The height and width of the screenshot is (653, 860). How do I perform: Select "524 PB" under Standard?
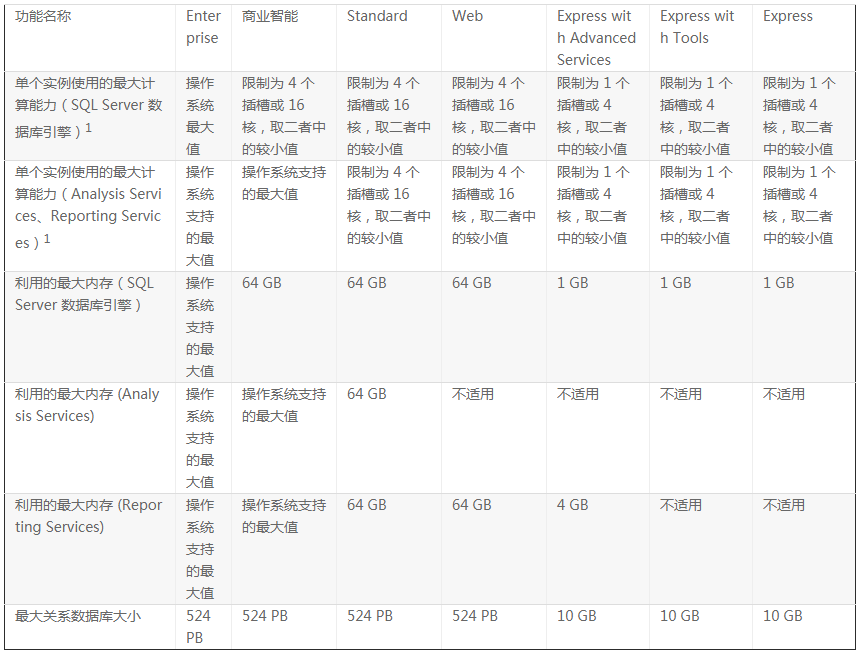tap(370, 616)
